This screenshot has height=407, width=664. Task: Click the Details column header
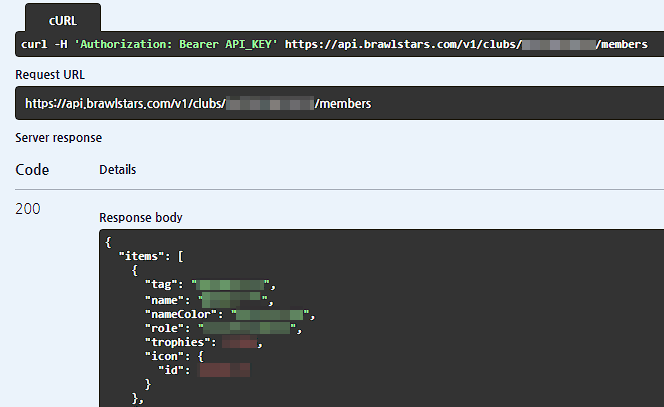pos(118,170)
